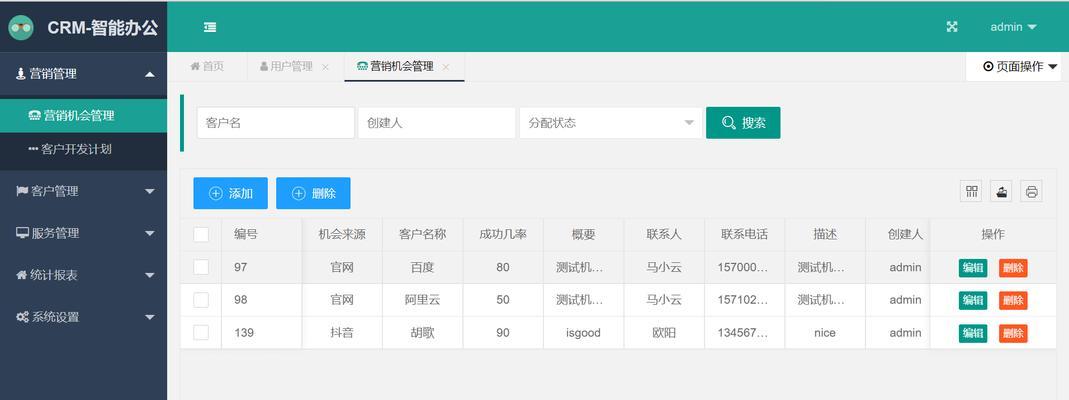Viewport: 1069px width, 400px height.
Task: Open the column filter grid icon
Action: pyautogui.click(x=971, y=191)
